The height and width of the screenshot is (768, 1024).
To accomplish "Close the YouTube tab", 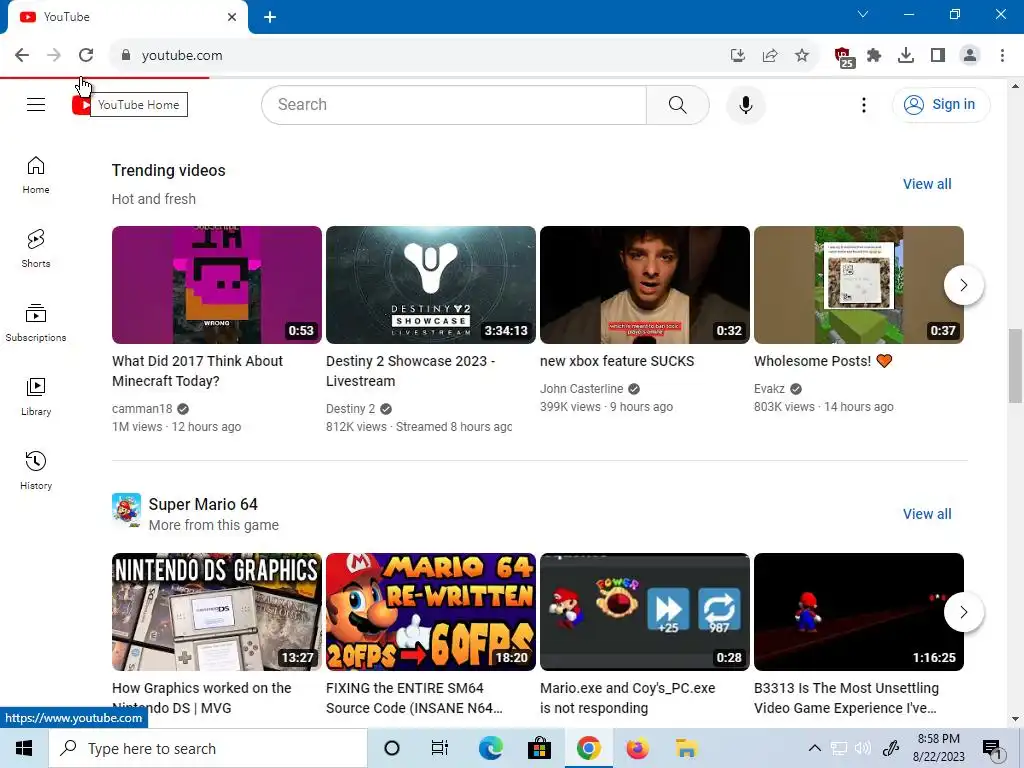I will click(232, 17).
